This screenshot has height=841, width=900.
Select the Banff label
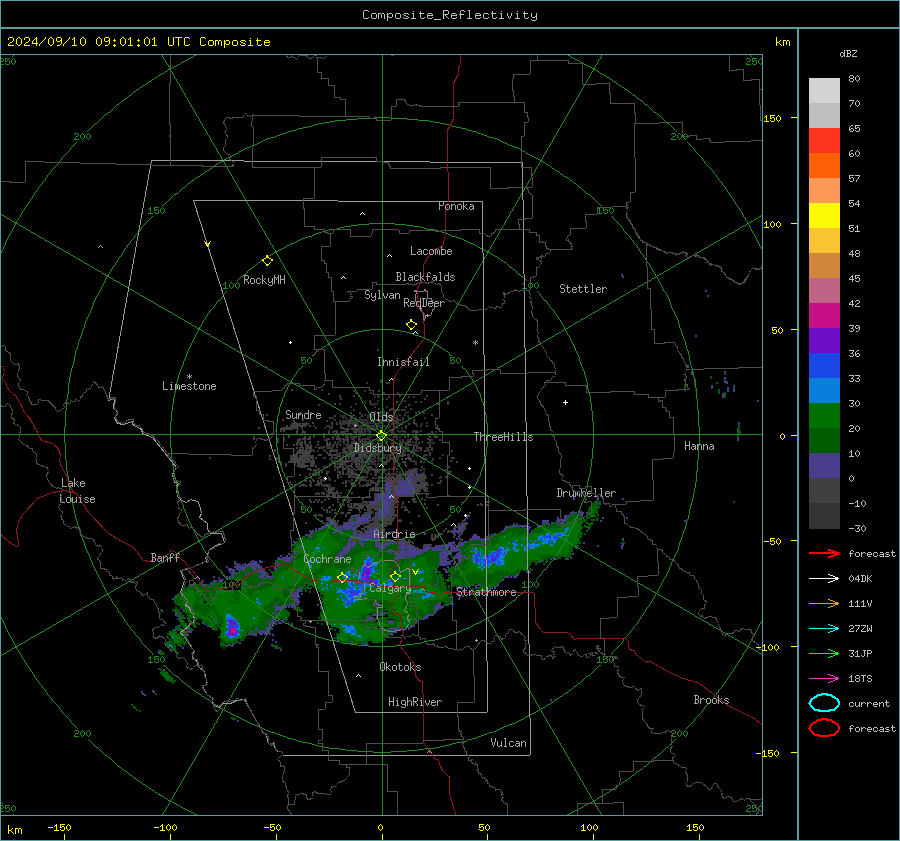coord(165,557)
